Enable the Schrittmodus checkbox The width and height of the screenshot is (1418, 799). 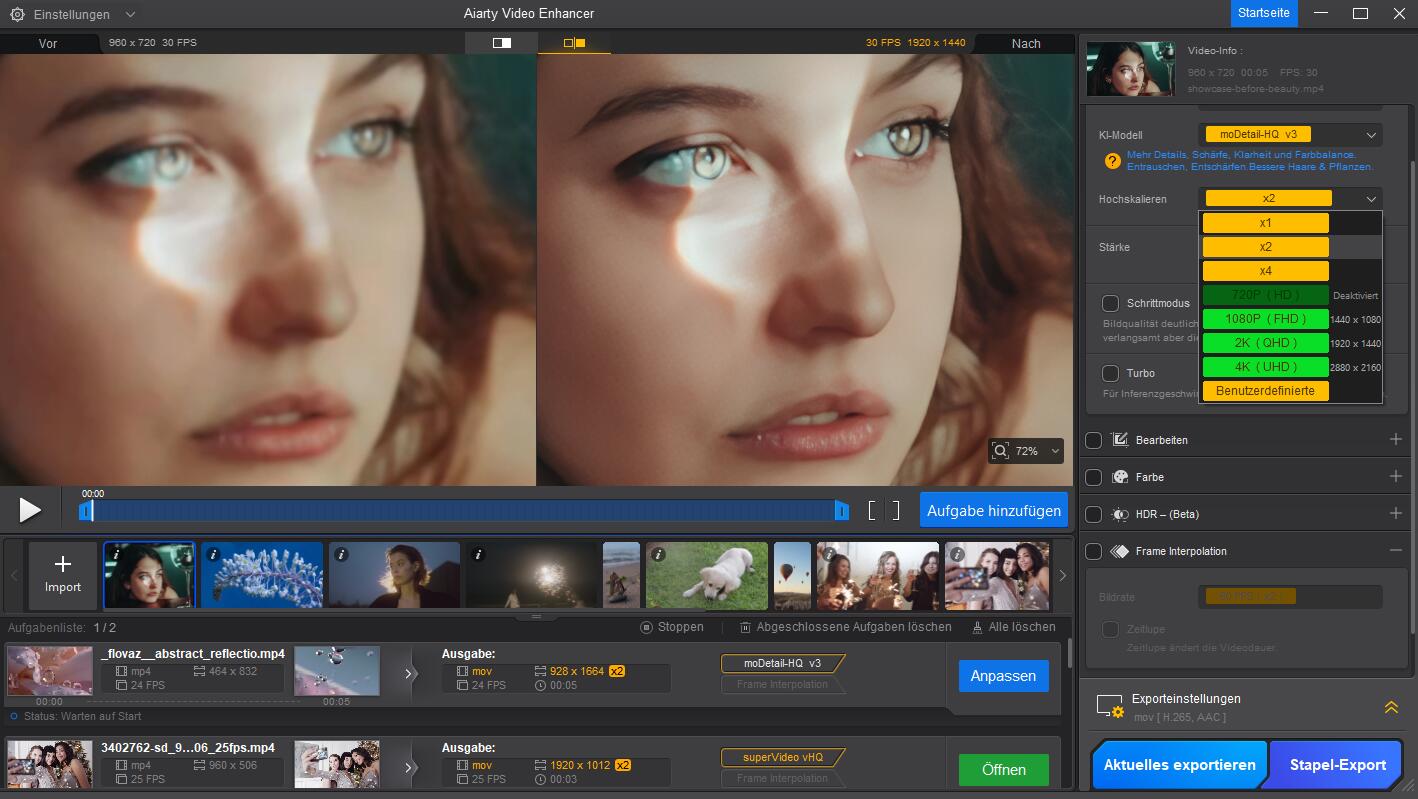tap(1110, 303)
